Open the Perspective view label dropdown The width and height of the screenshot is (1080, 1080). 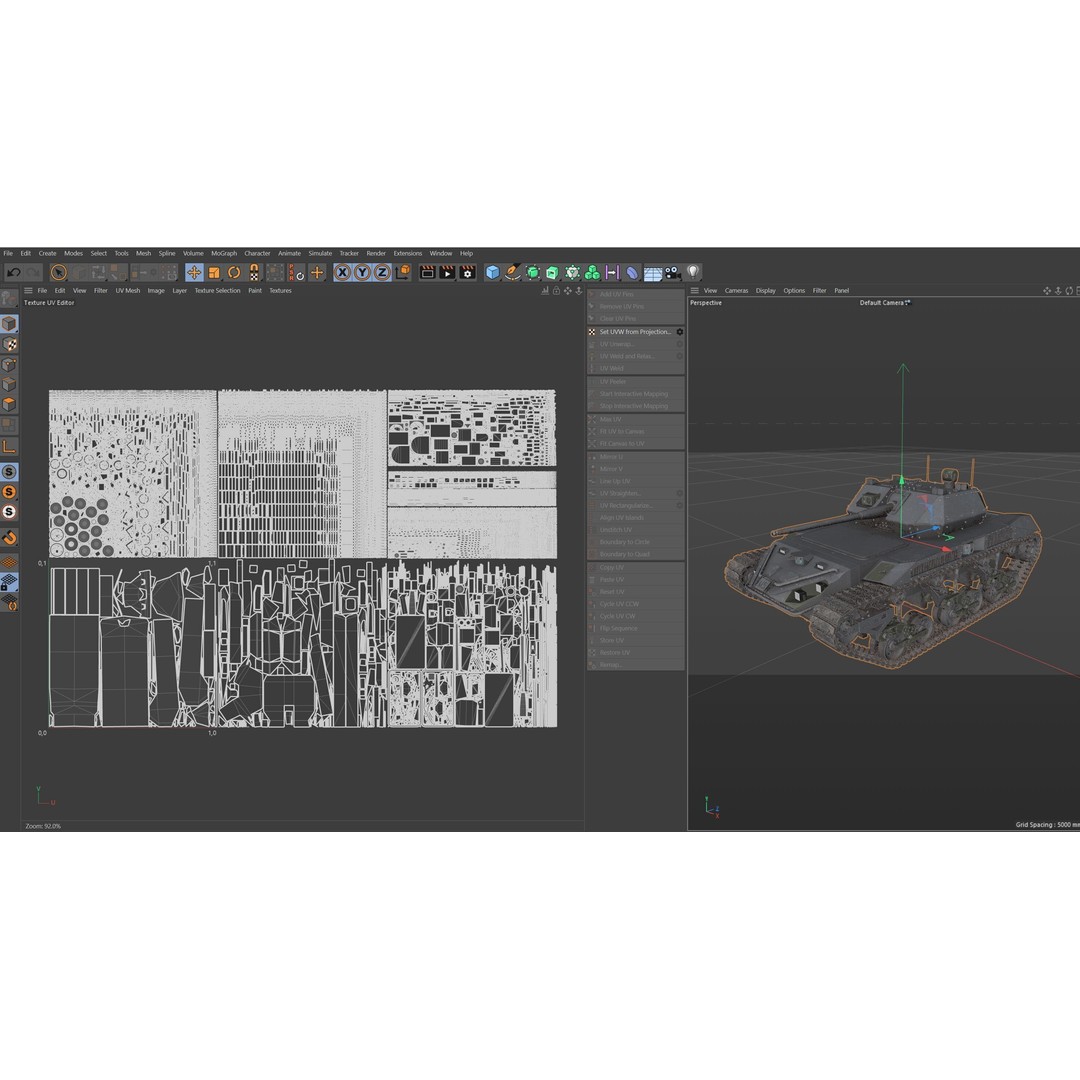point(705,303)
